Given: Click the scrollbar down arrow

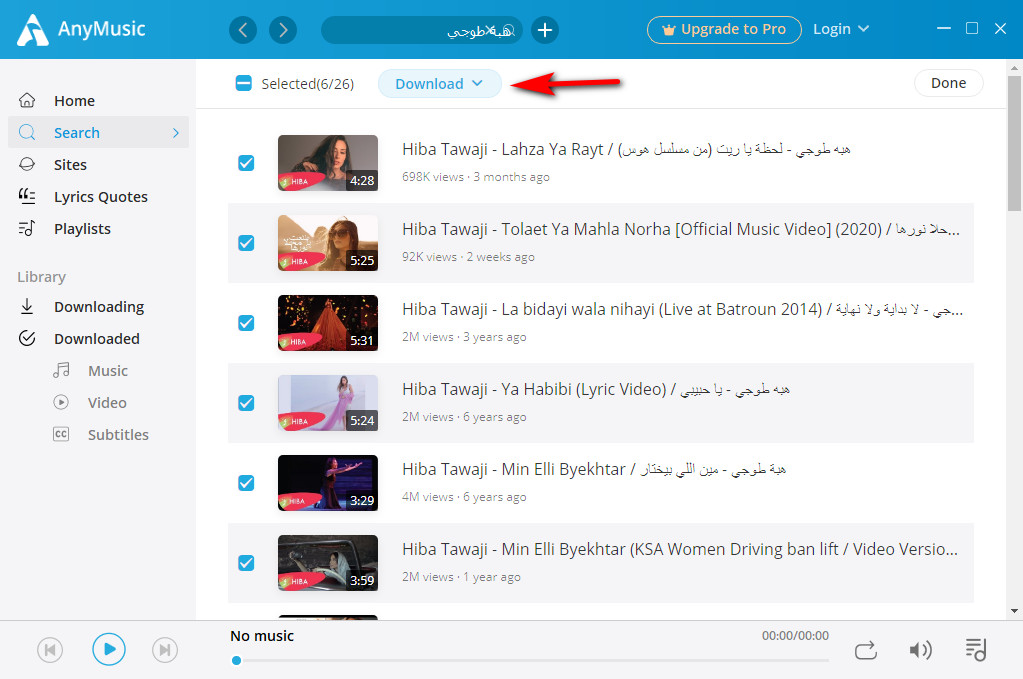Looking at the screenshot, I should (x=1015, y=611).
